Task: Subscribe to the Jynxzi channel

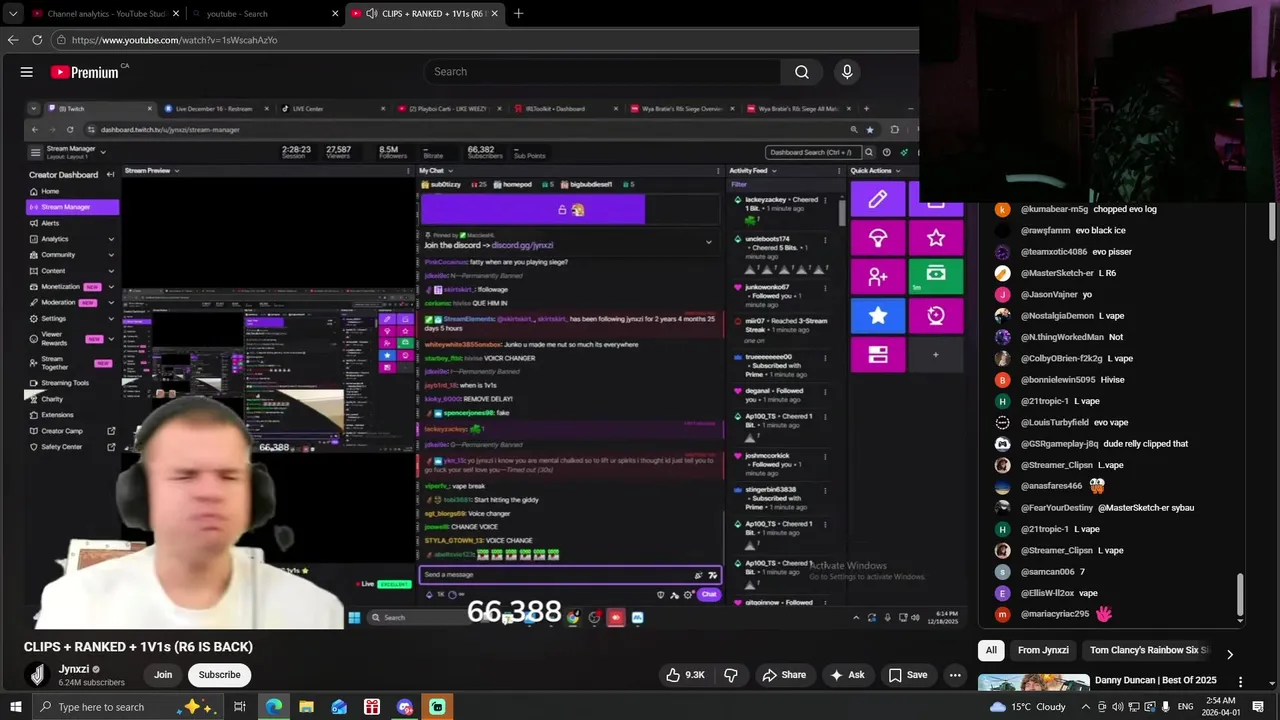Action: [219, 675]
